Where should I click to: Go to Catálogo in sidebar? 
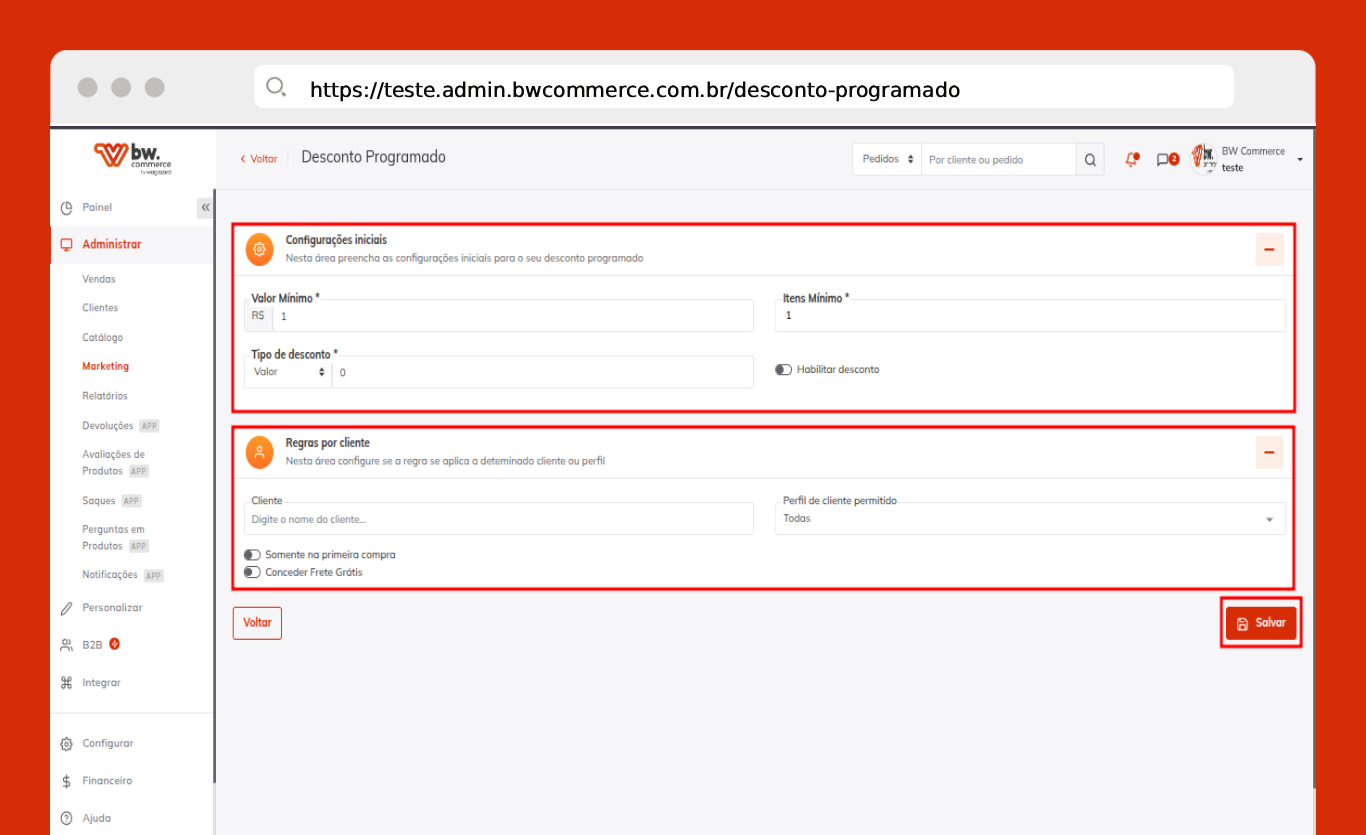pos(102,338)
